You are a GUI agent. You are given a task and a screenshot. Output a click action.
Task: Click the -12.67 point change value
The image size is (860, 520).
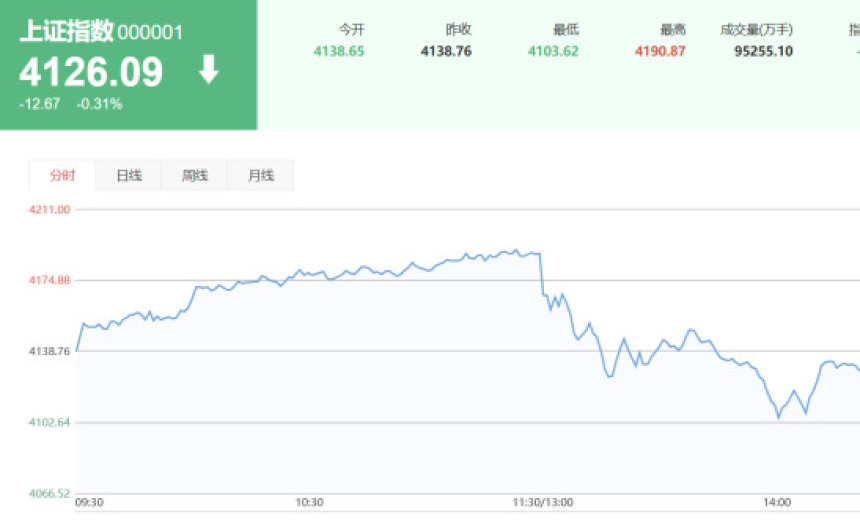[40, 103]
